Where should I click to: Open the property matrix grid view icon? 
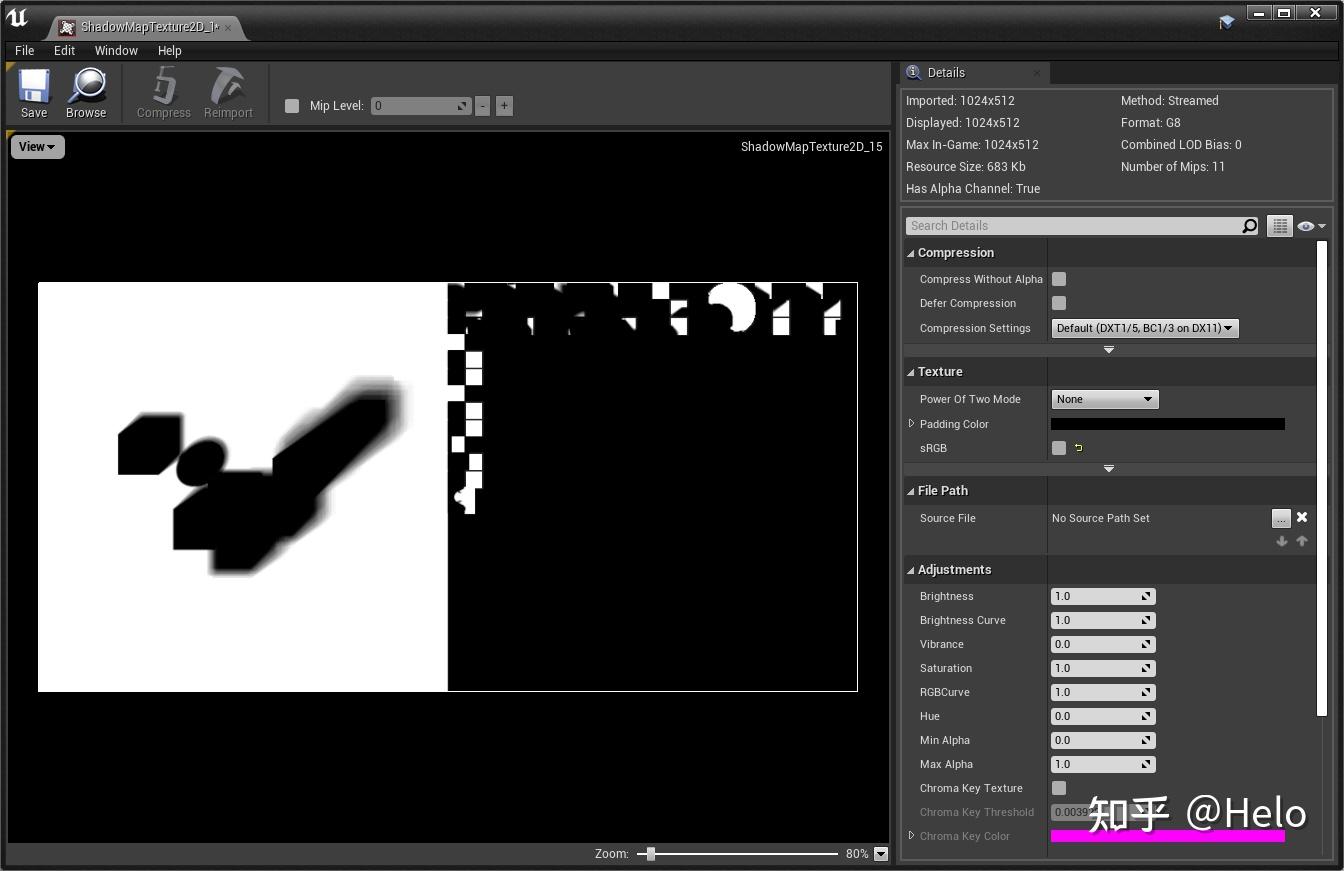coord(1279,226)
